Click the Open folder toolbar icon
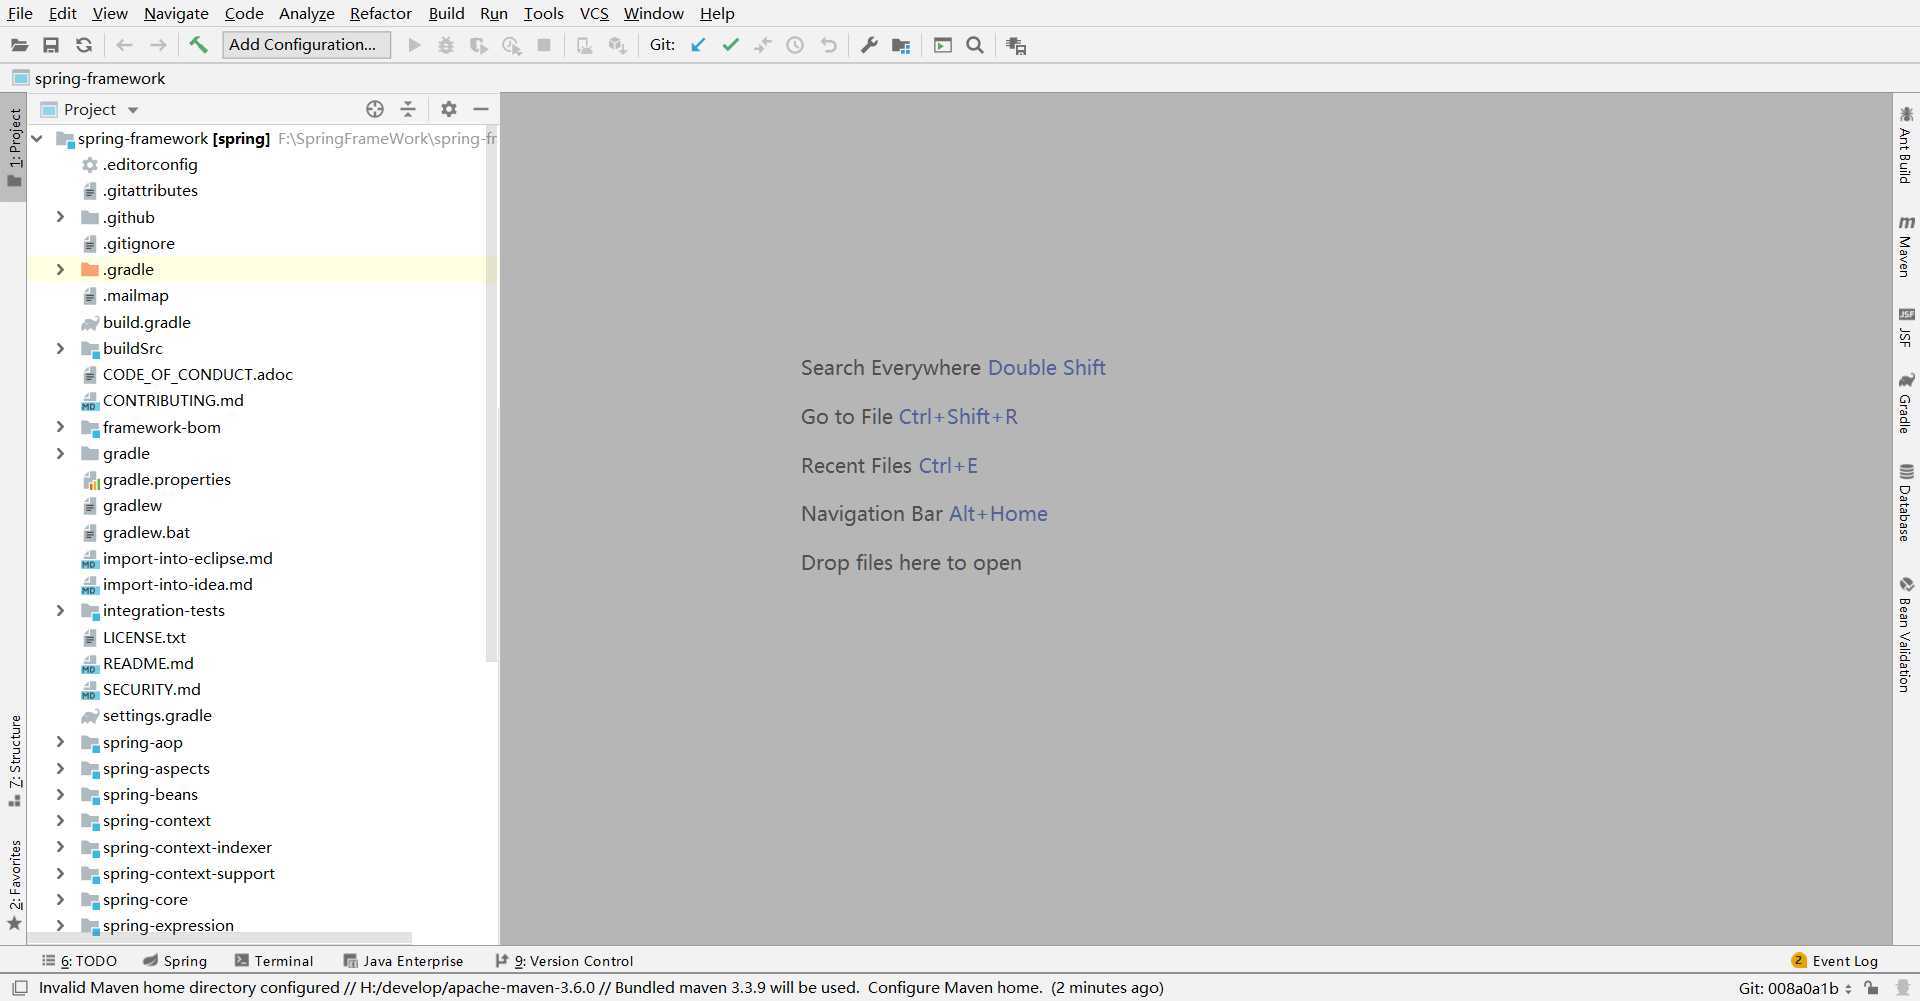Screen dimensions: 1920x1001 pos(19,45)
